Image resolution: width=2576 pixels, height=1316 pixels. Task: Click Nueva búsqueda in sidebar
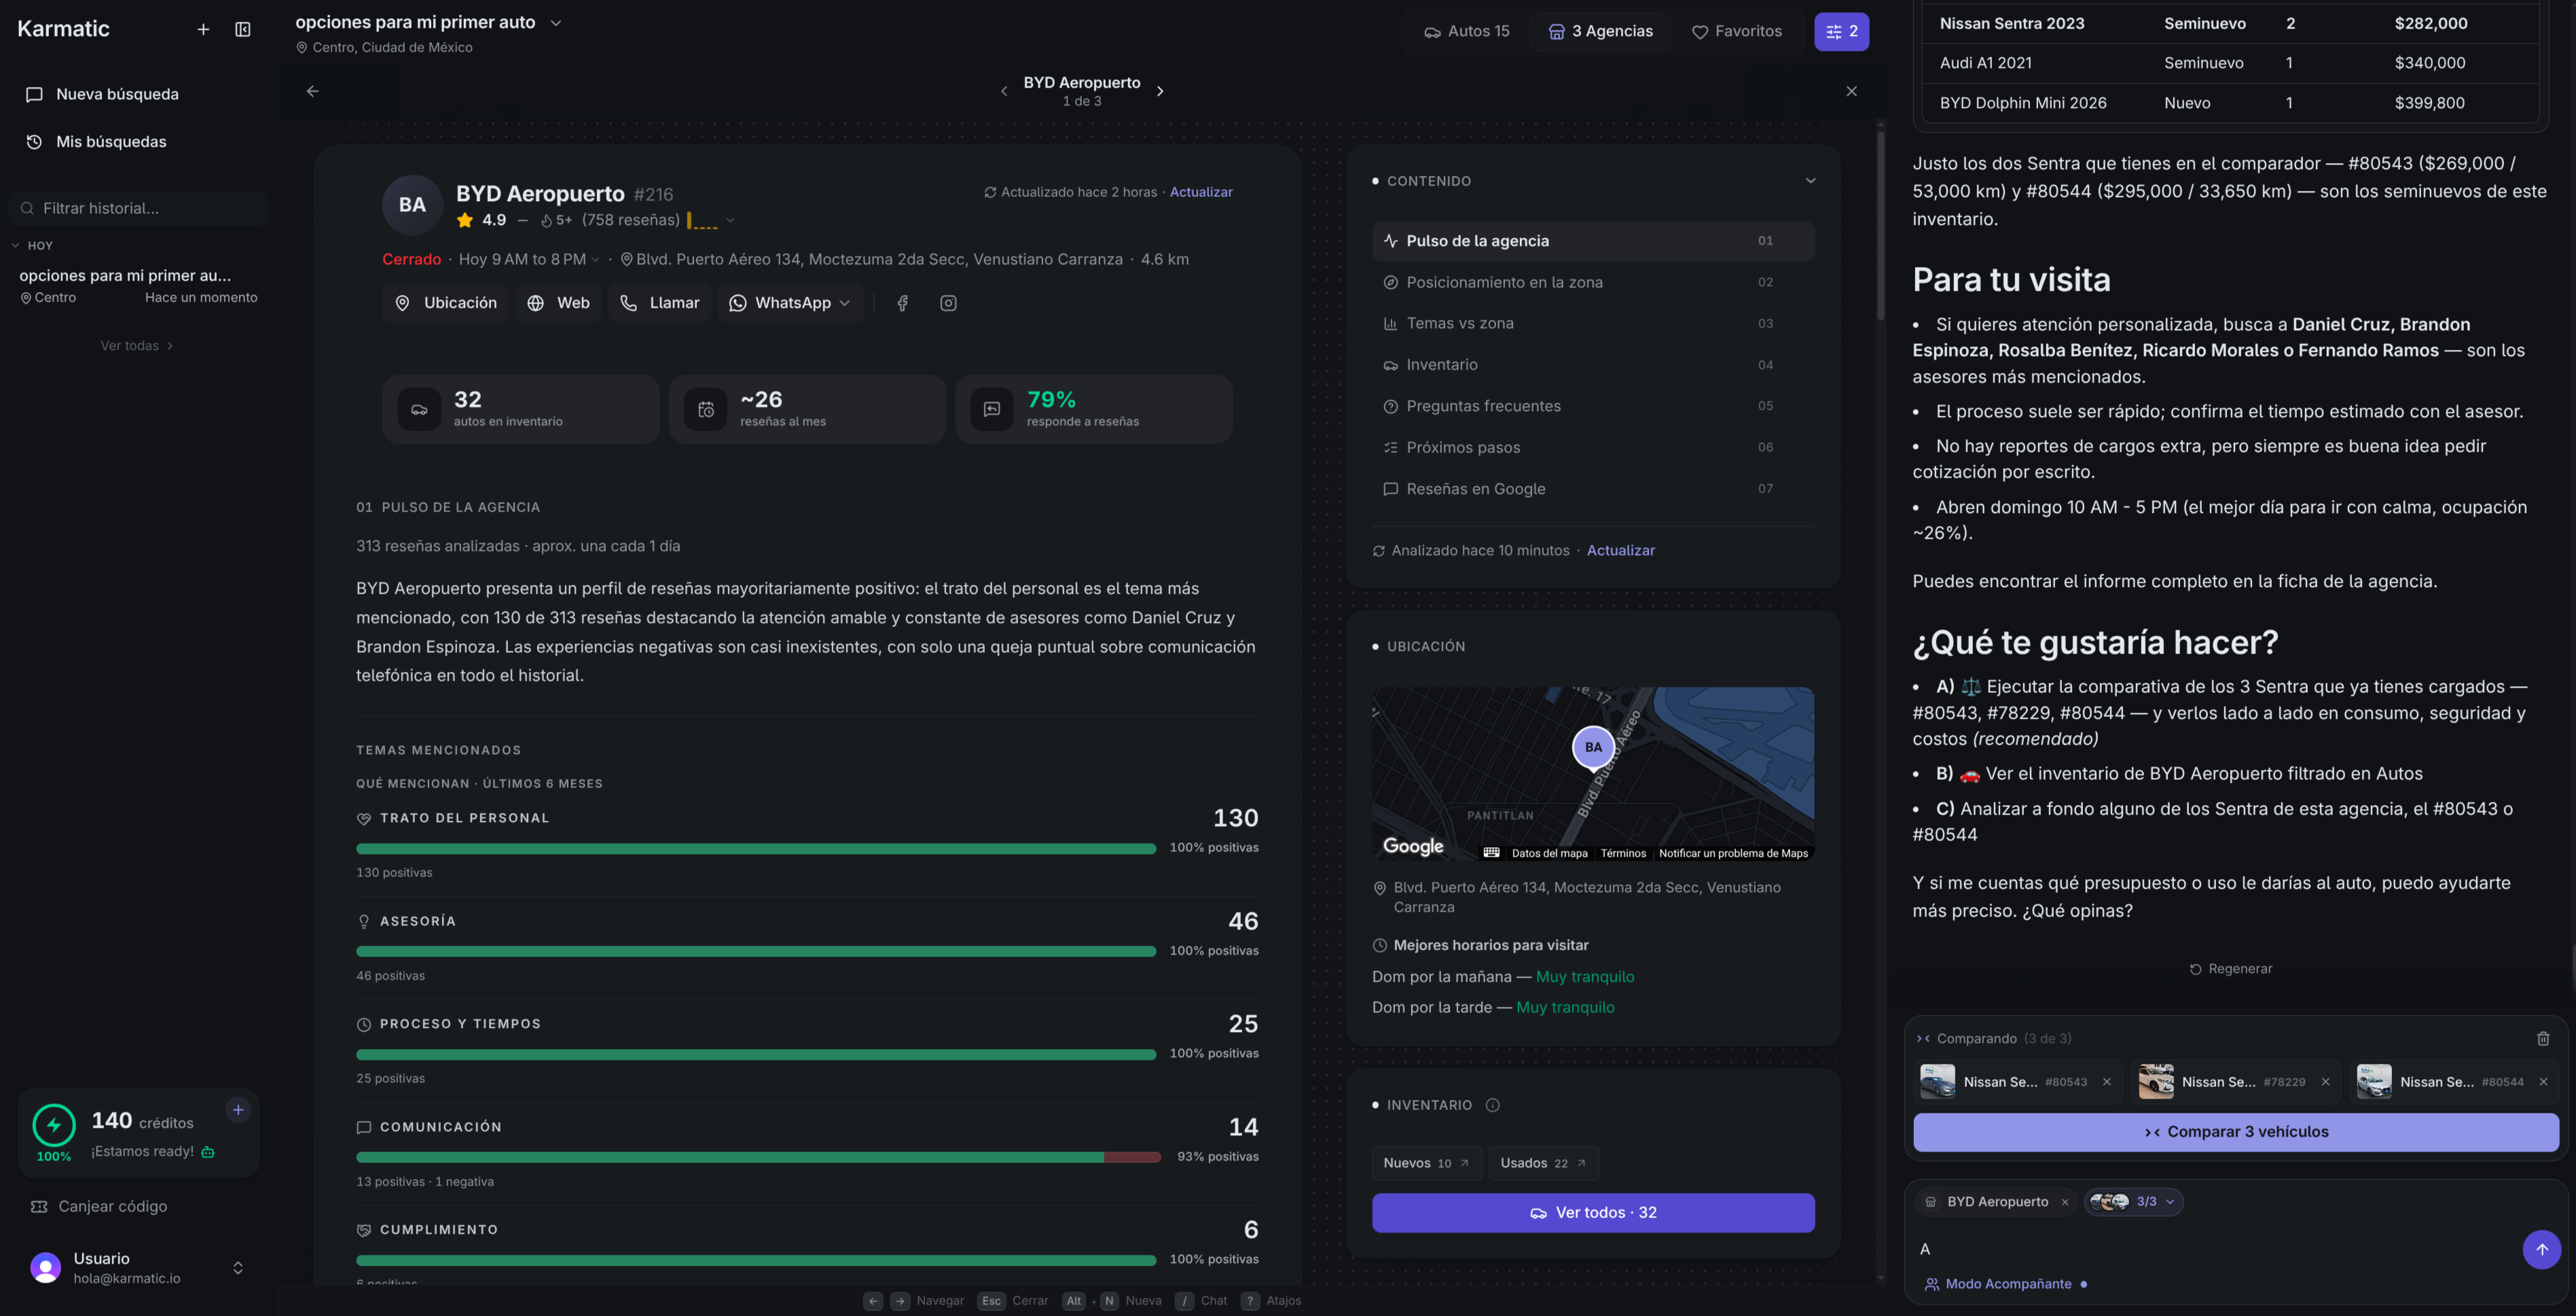coord(138,94)
